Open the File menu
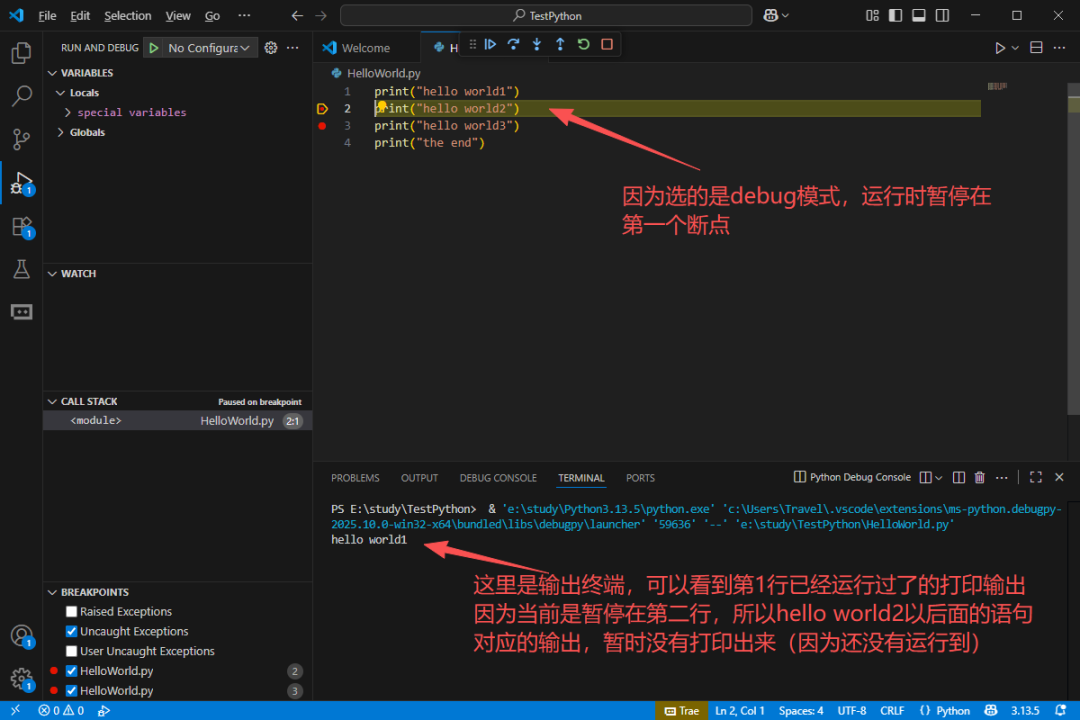Screen dimensions: 1080x720 point(48,15)
